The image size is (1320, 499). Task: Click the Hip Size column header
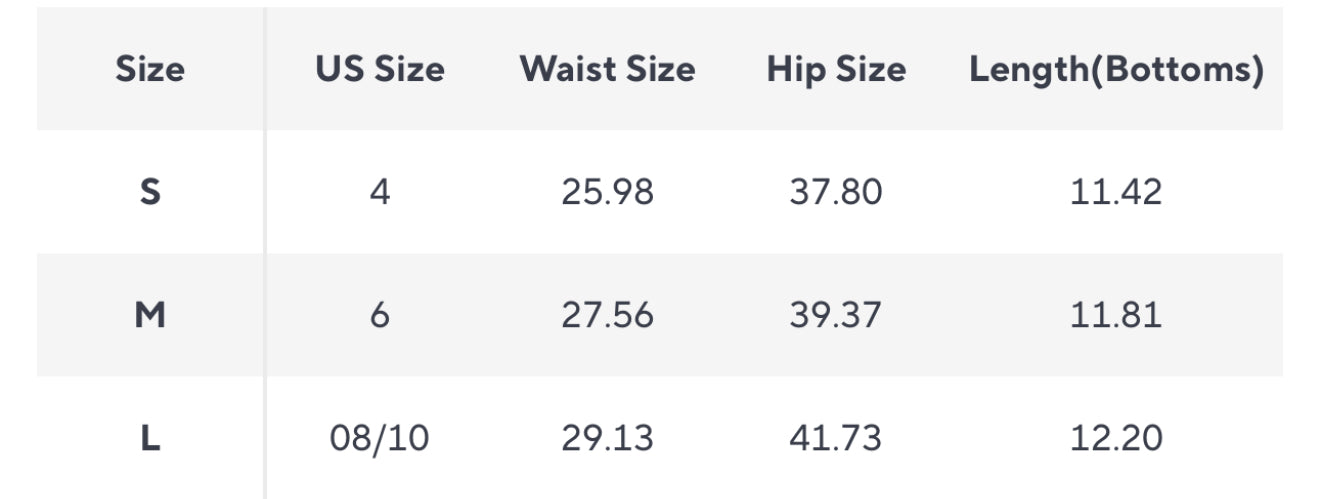(x=836, y=69)
